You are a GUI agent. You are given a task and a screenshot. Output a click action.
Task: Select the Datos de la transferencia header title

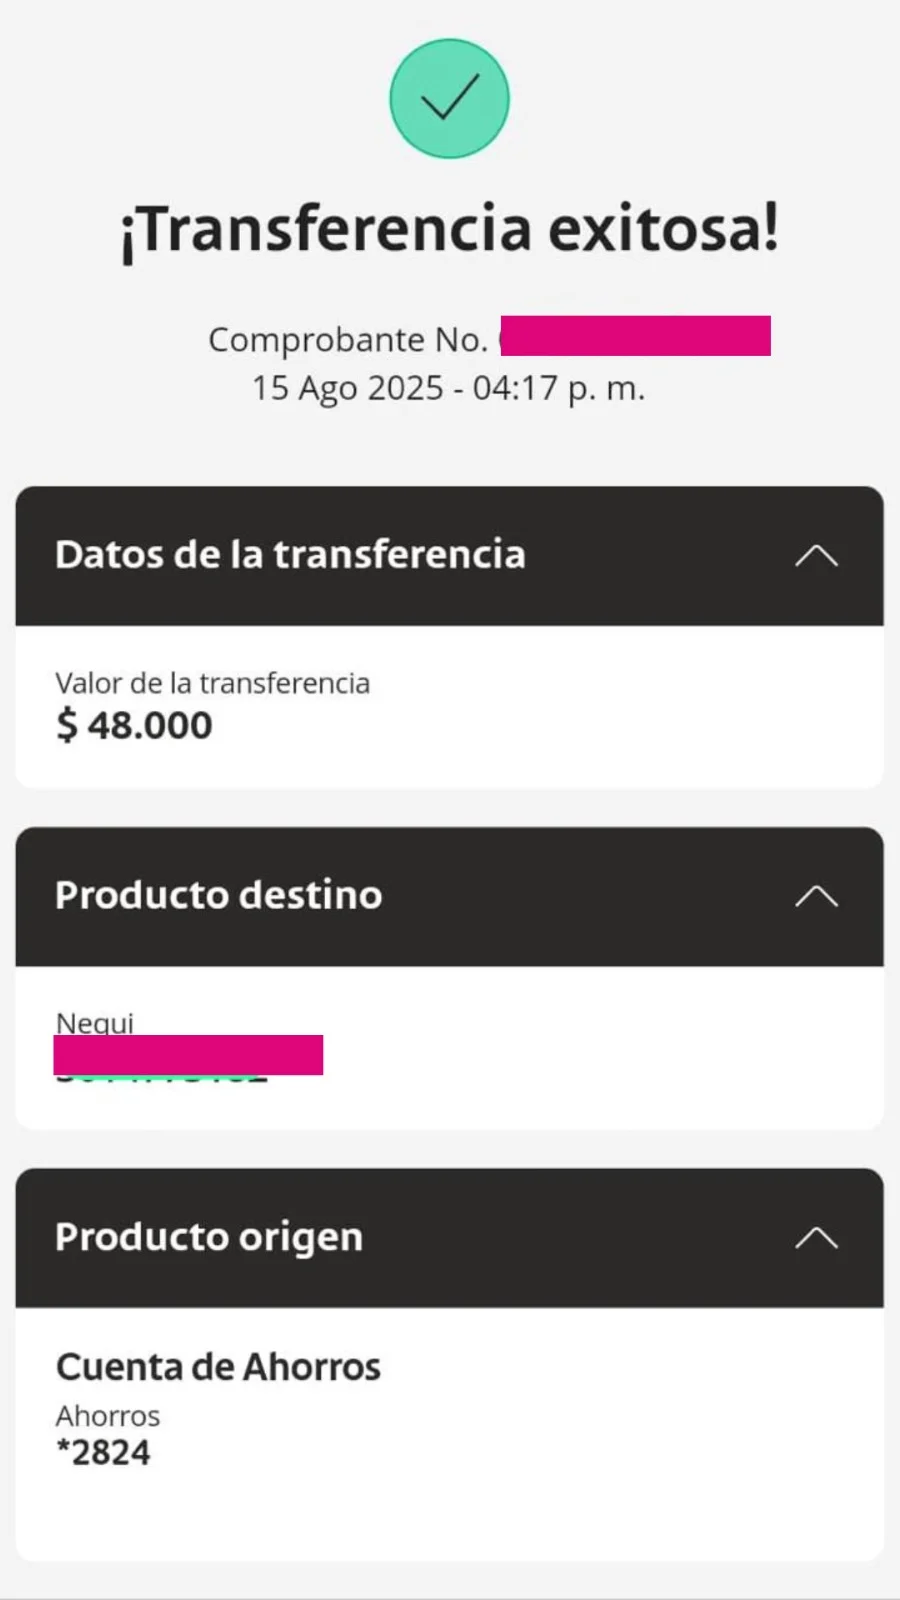click(x=290, y=555)
